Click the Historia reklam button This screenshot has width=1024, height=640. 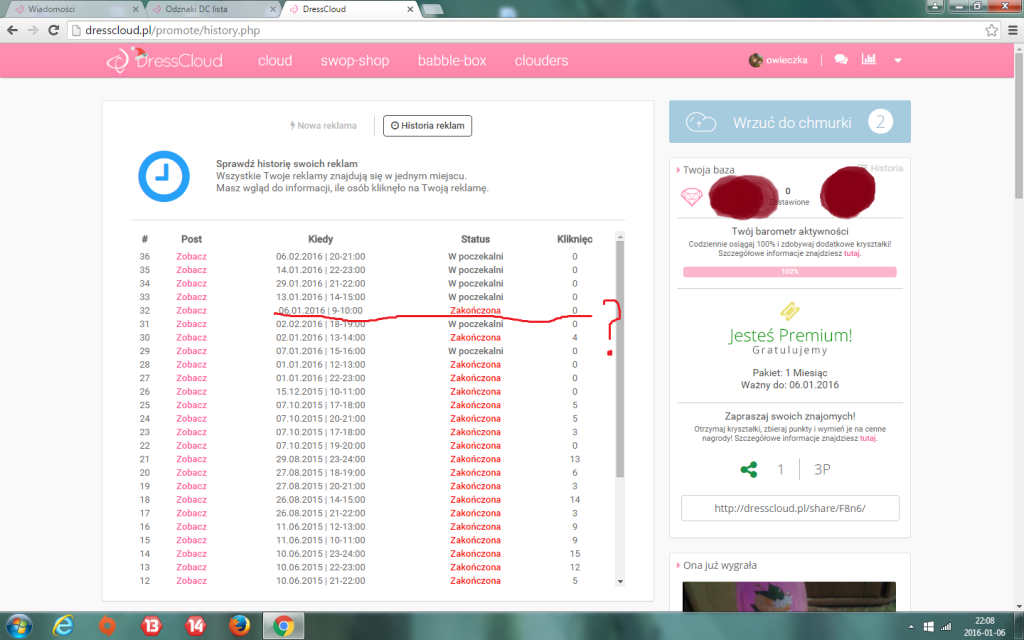click(428, 126)
